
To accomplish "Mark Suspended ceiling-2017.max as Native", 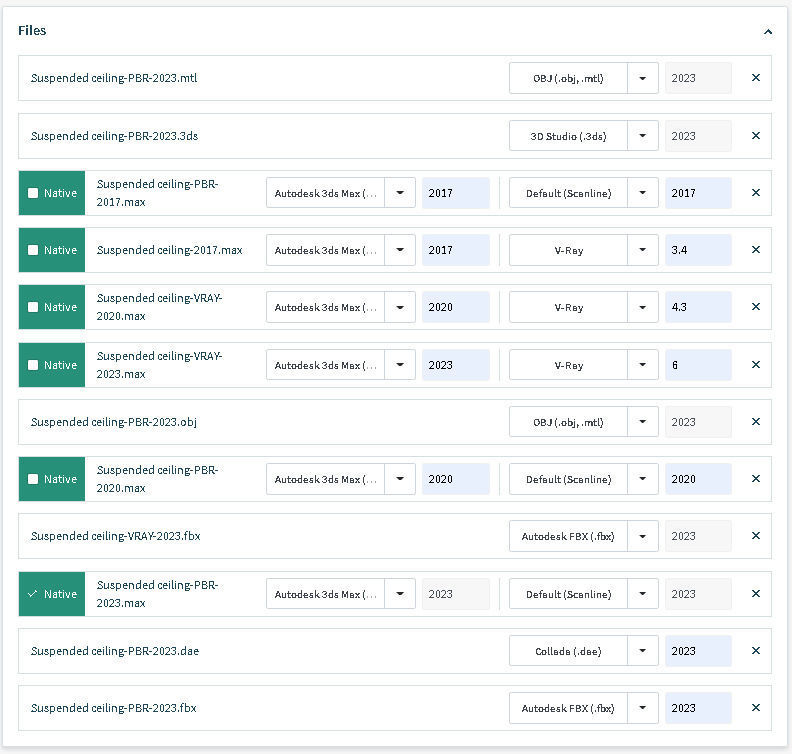I will [33, 250].
